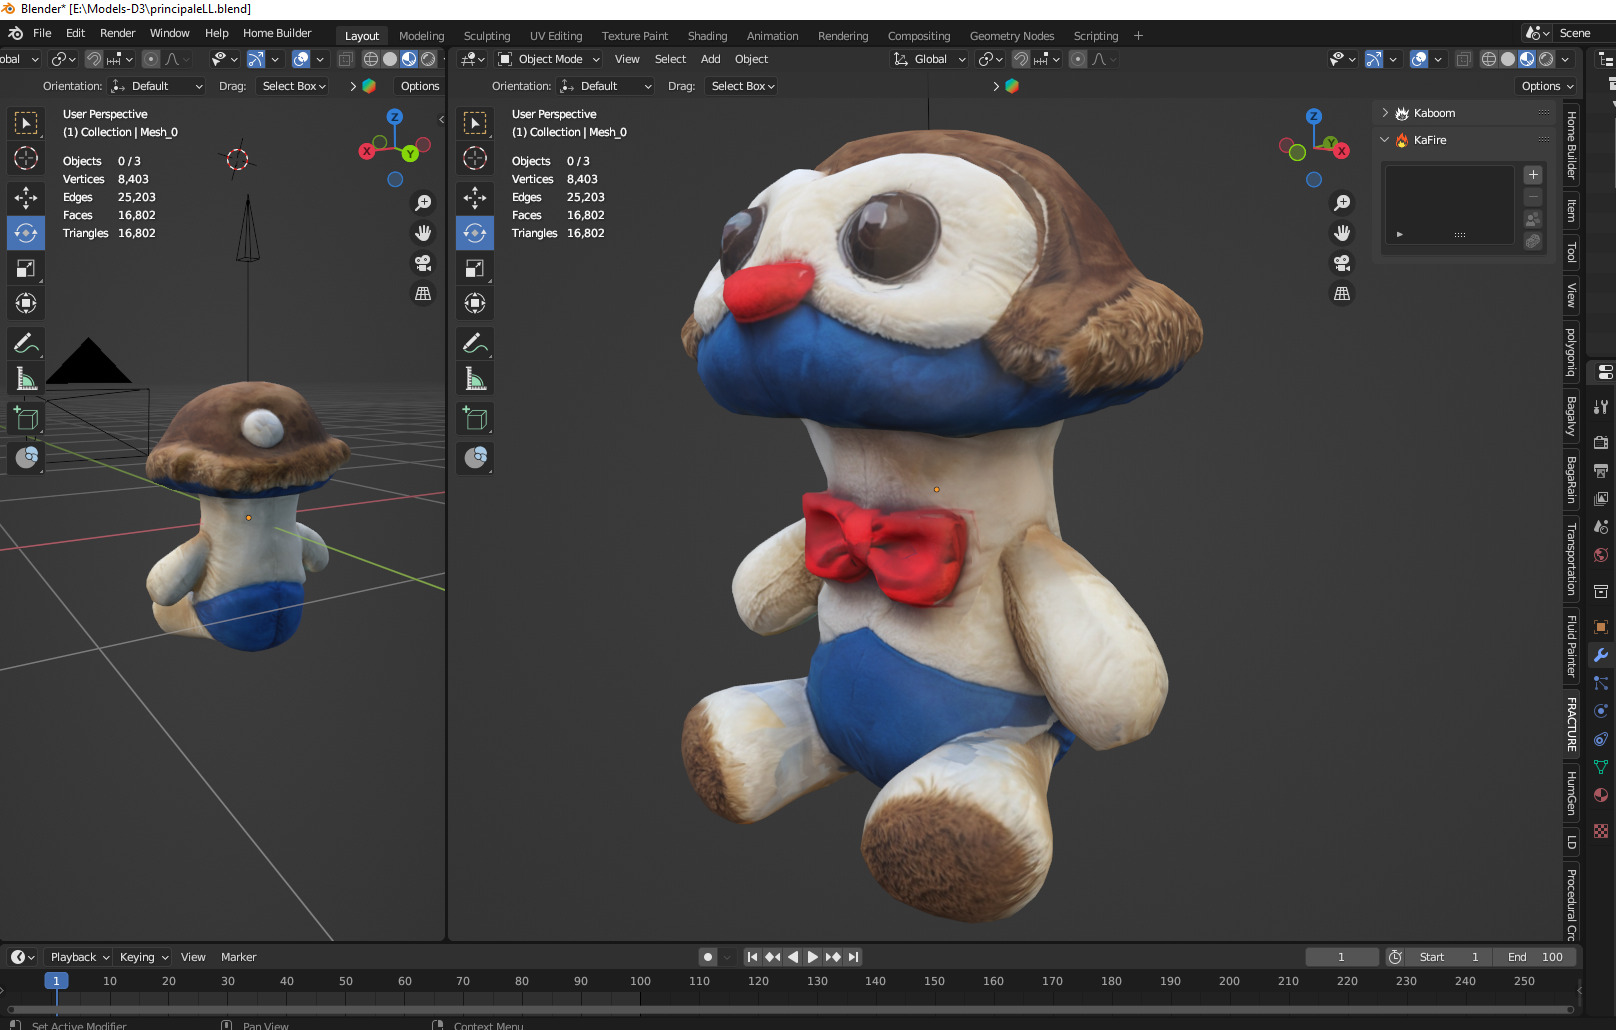
Task: Toggle X-Ray in right viewport header
Action: pyautogui.click(x=1463, y=59)
